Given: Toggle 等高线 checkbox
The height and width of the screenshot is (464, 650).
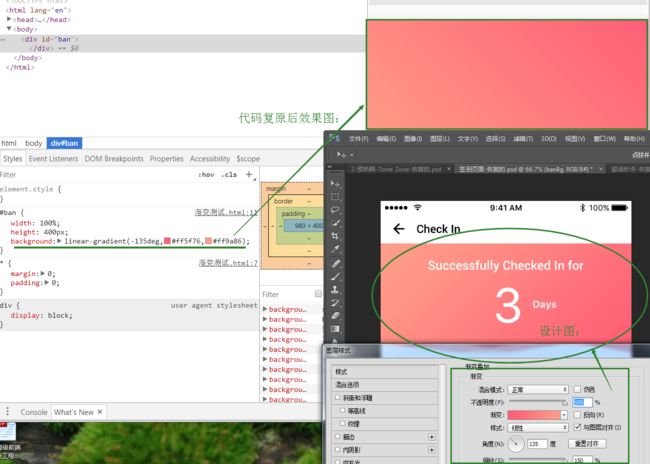Looking at the screenshot, I should point(342,411).
